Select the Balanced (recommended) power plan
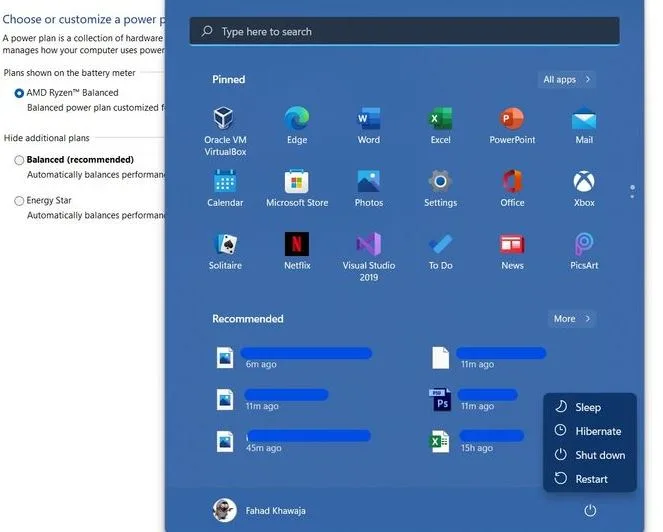The width and height of the screenshot is (663, 532). (x=19, y=160)
